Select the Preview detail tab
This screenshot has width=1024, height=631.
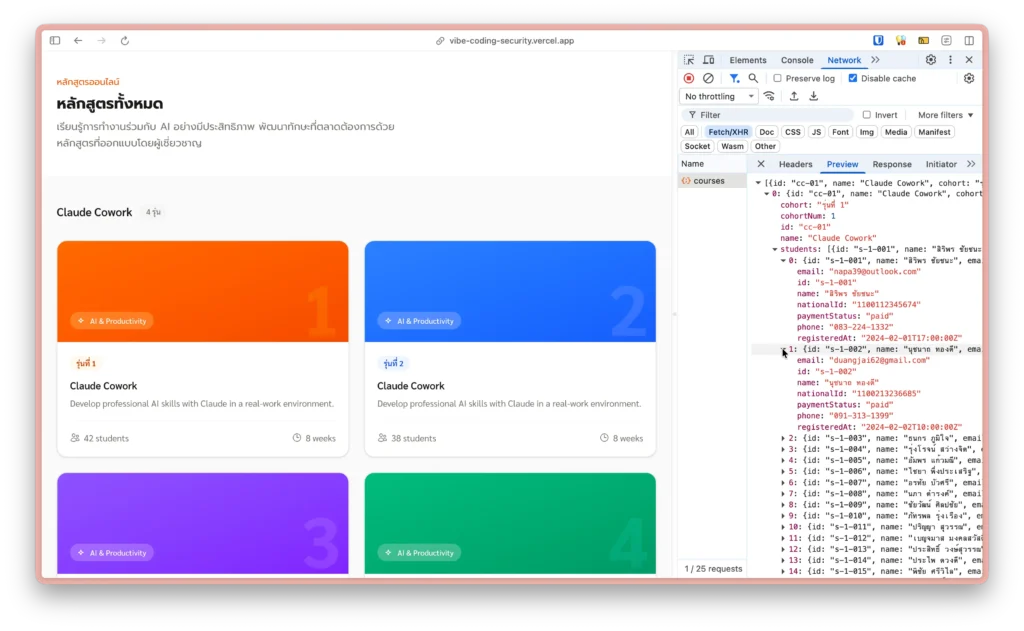tap(842, 164)
